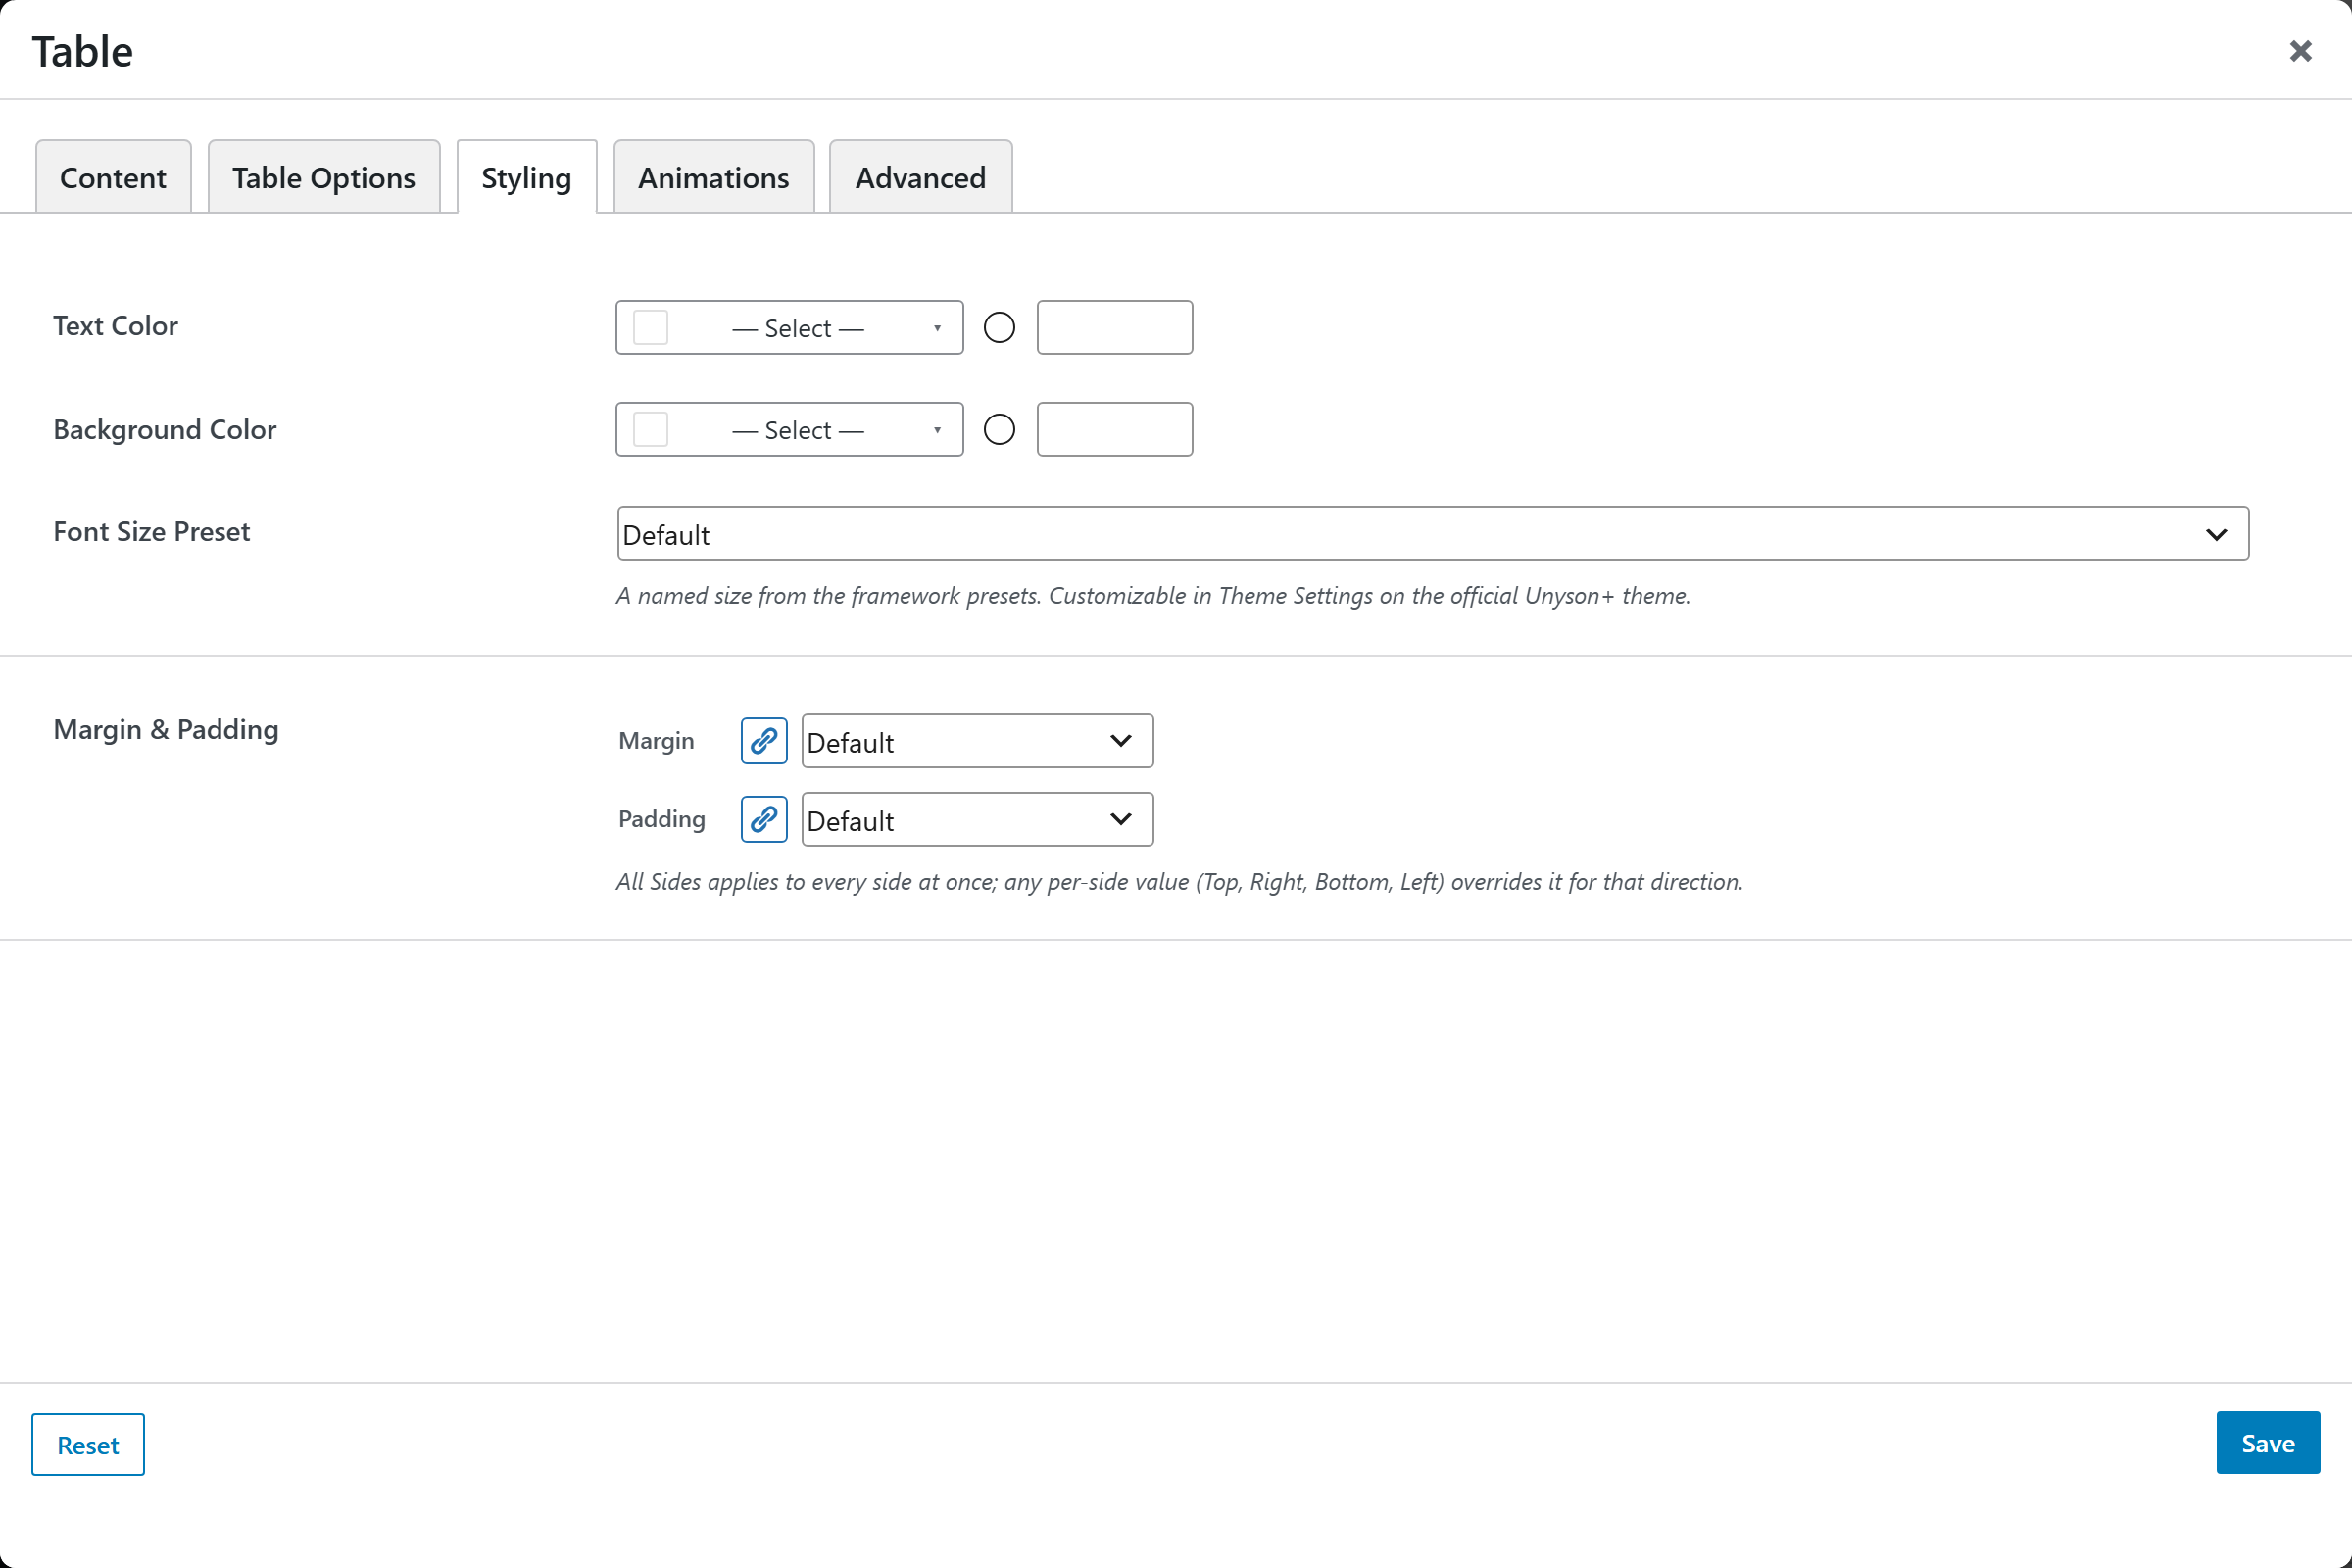Open the Background Color preset dropdown

(789, 429)
